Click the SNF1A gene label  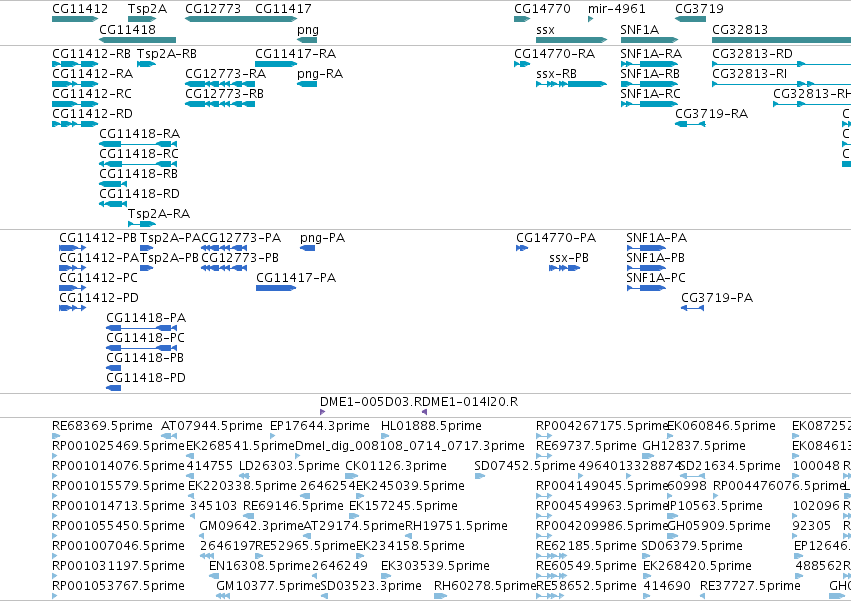(x=639, y=29)
